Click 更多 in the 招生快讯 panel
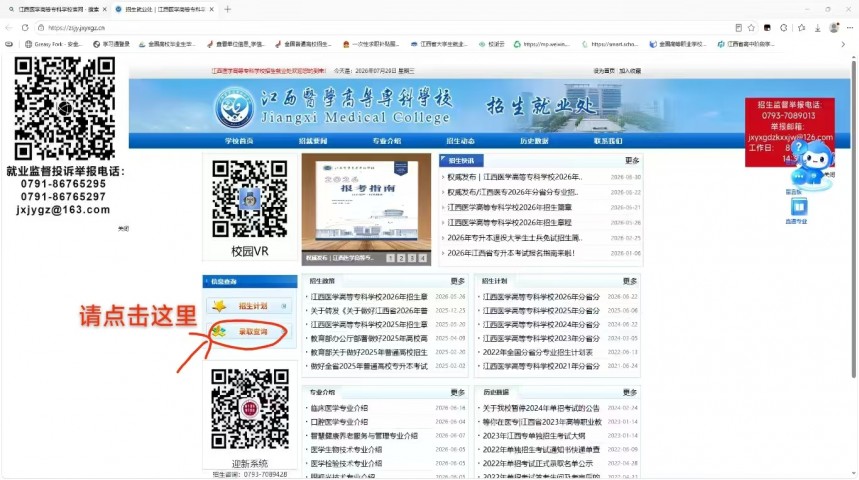 632,161
